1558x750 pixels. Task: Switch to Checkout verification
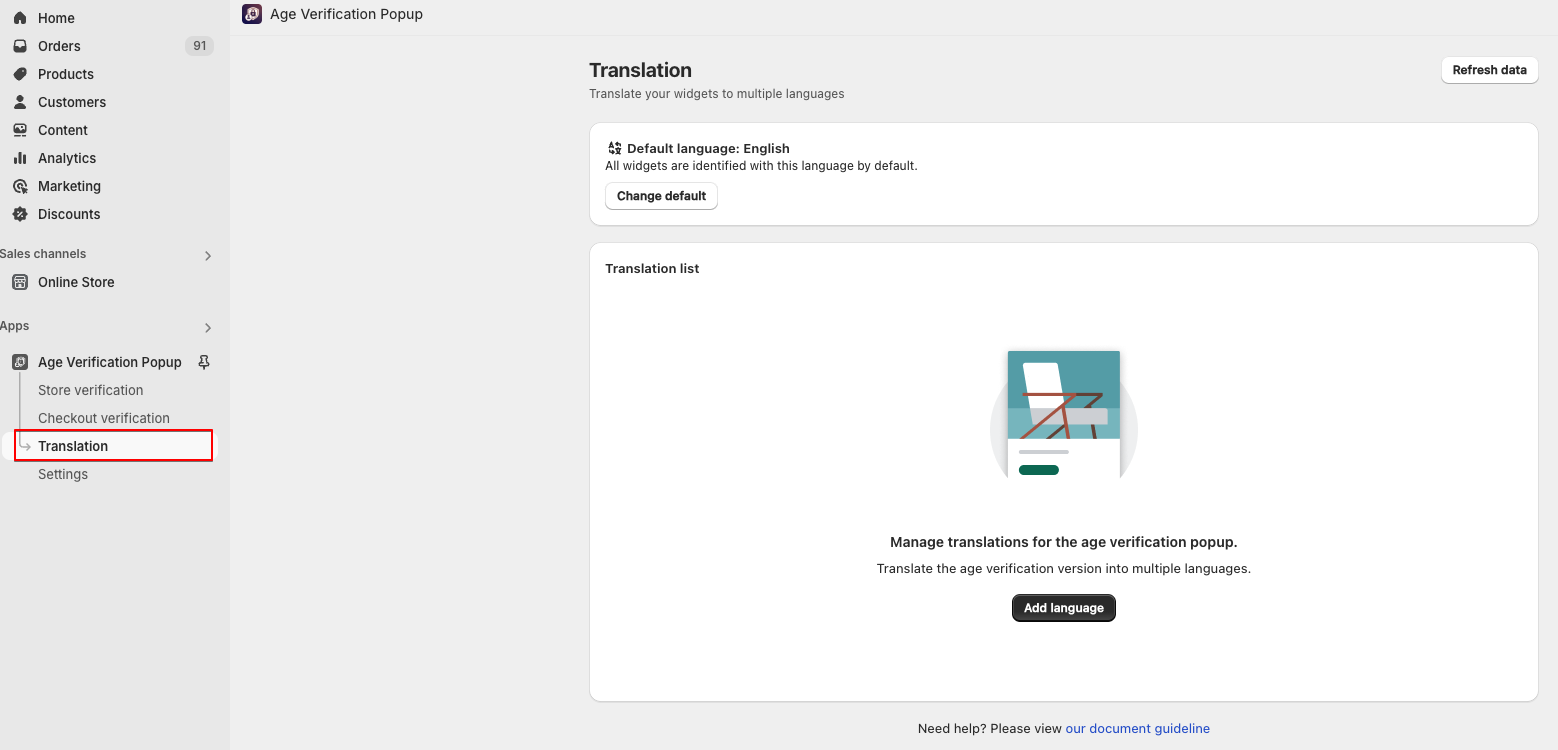103,418
